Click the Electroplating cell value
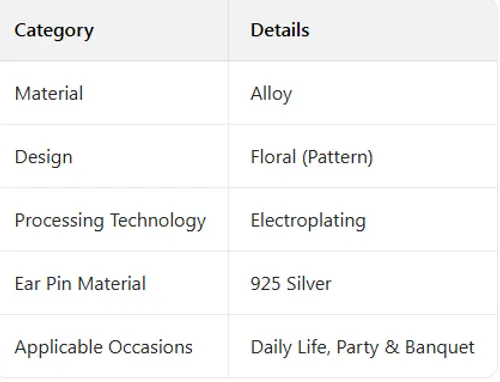Image resolution: width=500 pixels, height=382 pixels. click(308, 221)
